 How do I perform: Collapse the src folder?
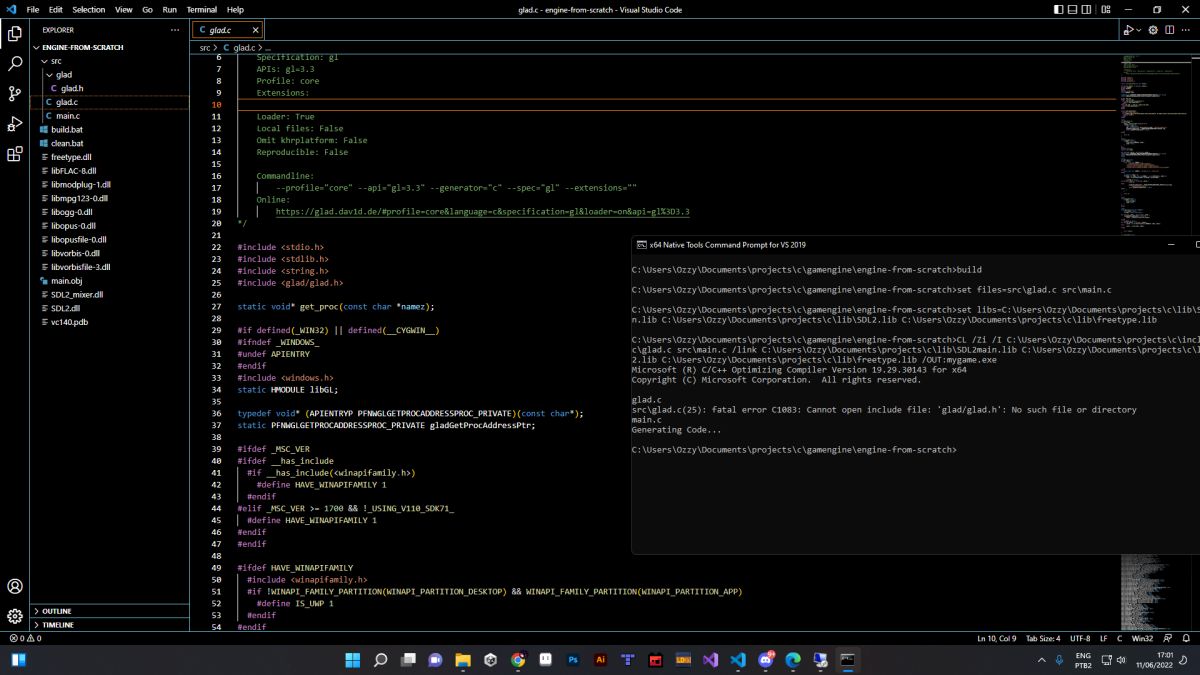110,61
